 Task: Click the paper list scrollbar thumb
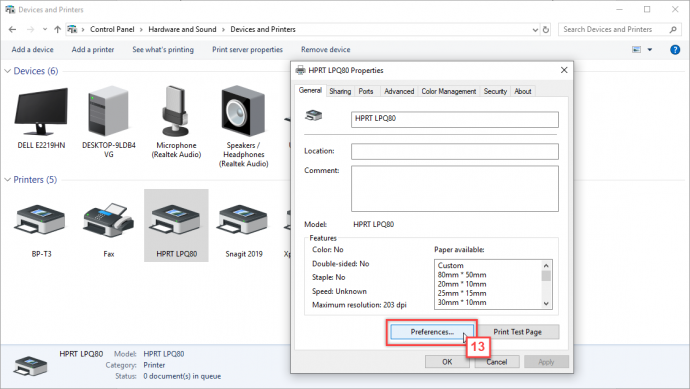coord(546,275)
